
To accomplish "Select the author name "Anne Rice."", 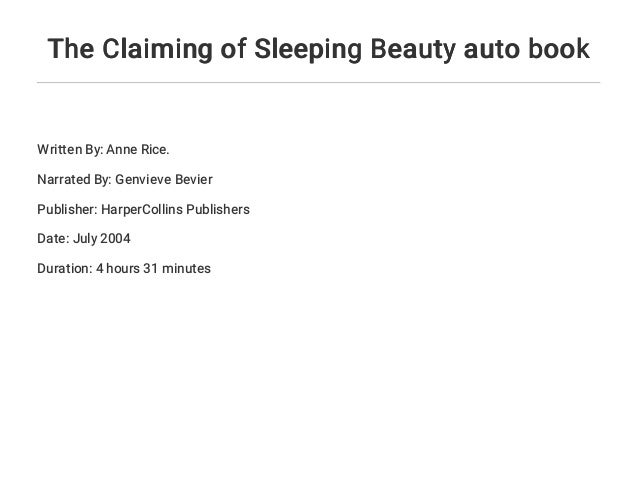I will point(138,150).
